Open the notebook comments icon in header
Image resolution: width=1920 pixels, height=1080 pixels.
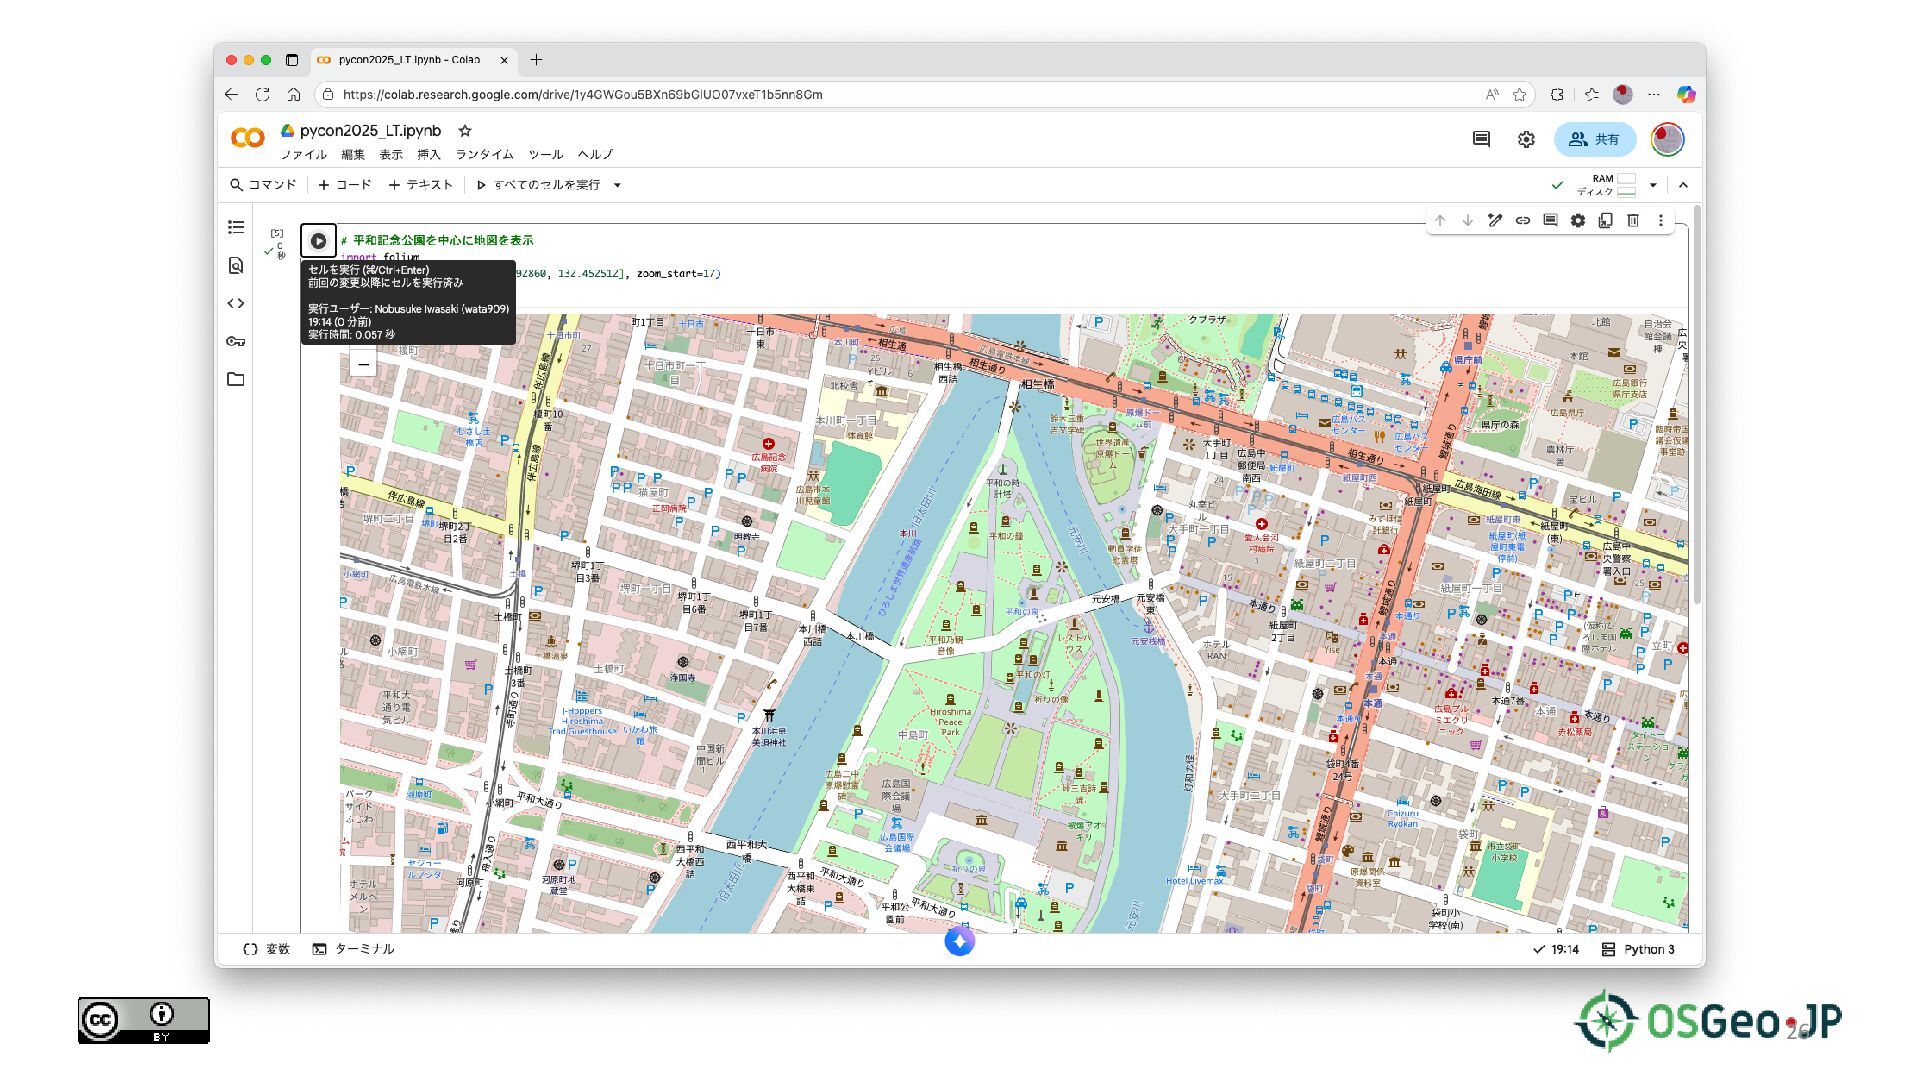click(1482, 139)
